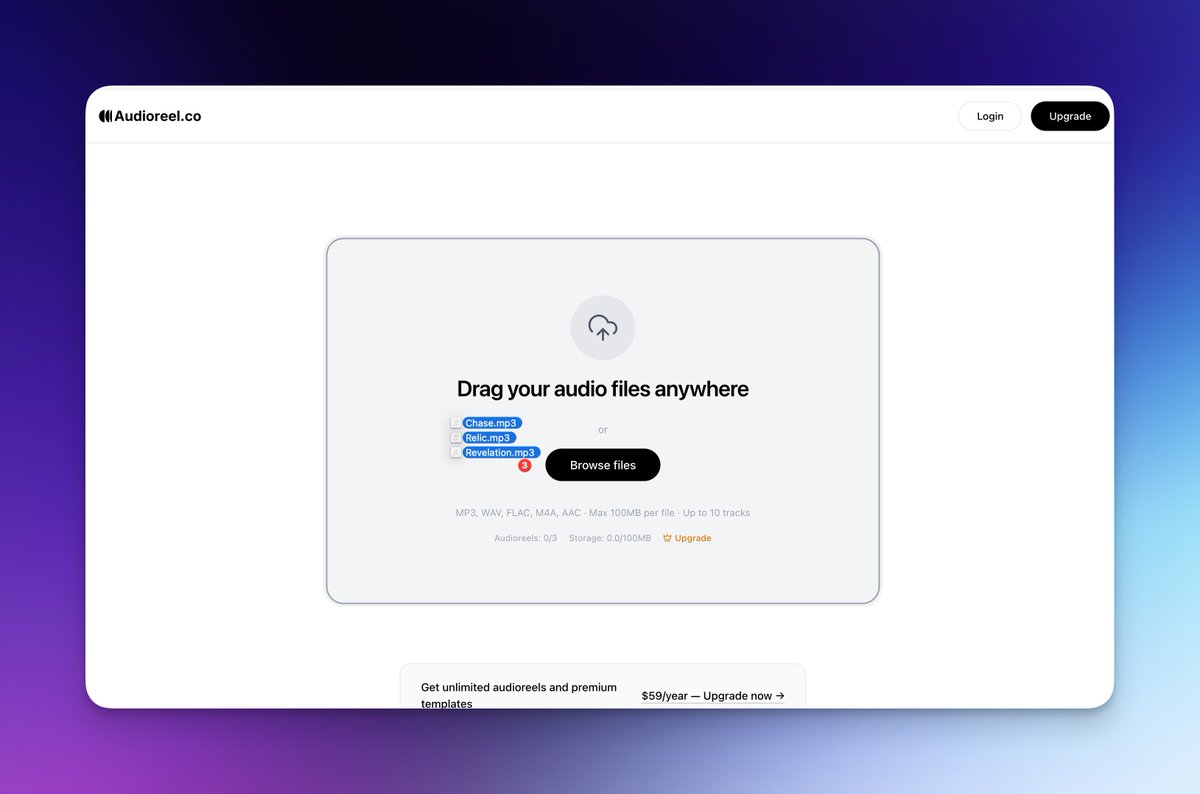Click the black Upgrade button in header
This screenshot has height=794, width=1200.
coord(1070,116)
